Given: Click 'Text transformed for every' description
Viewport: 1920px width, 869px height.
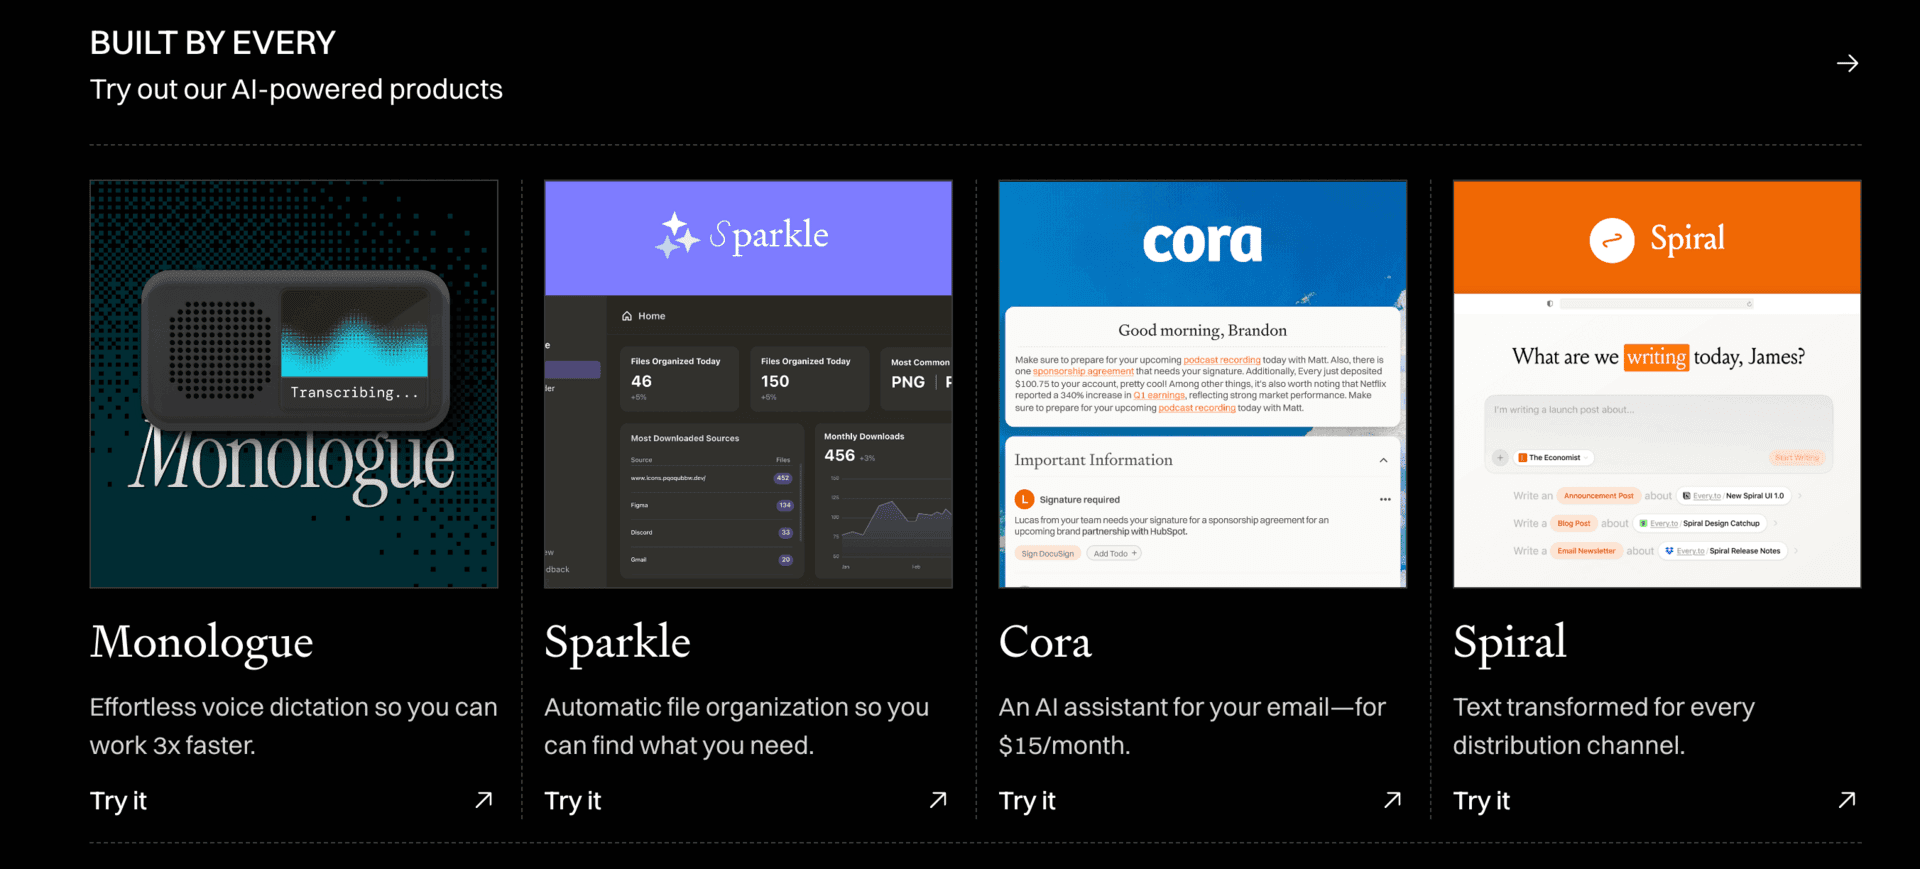Looking at the screenshot, I should pyautogui.click(x=1604, y=726).
